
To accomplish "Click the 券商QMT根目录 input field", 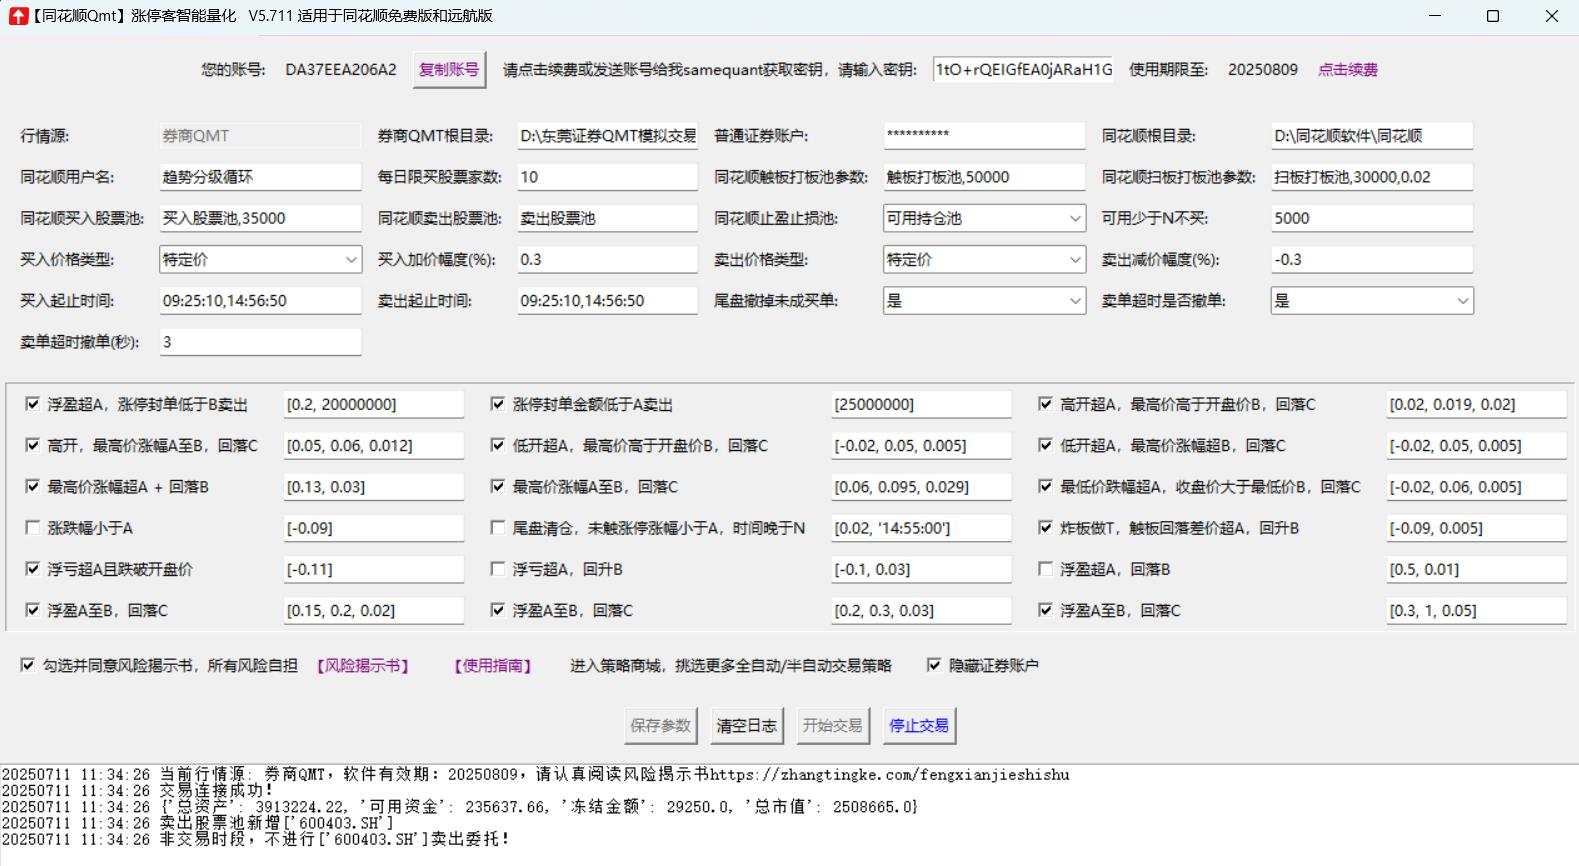I will click(607, 136).
